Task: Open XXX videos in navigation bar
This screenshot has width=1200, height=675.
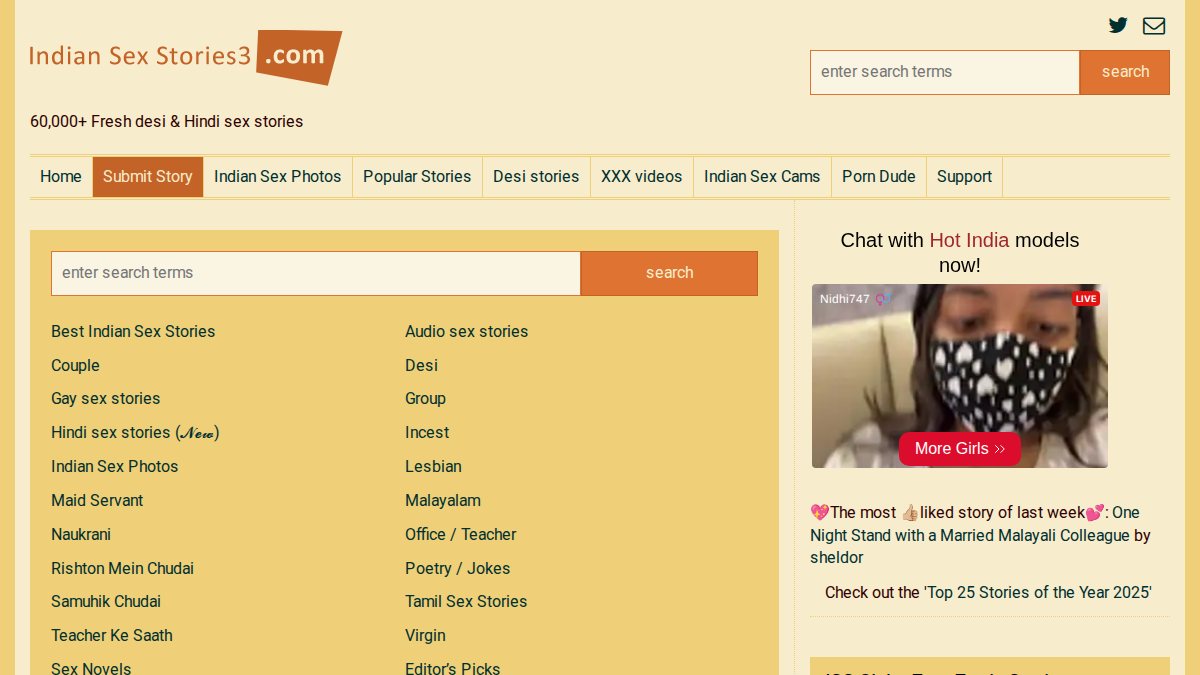Action: coord(641,177)
